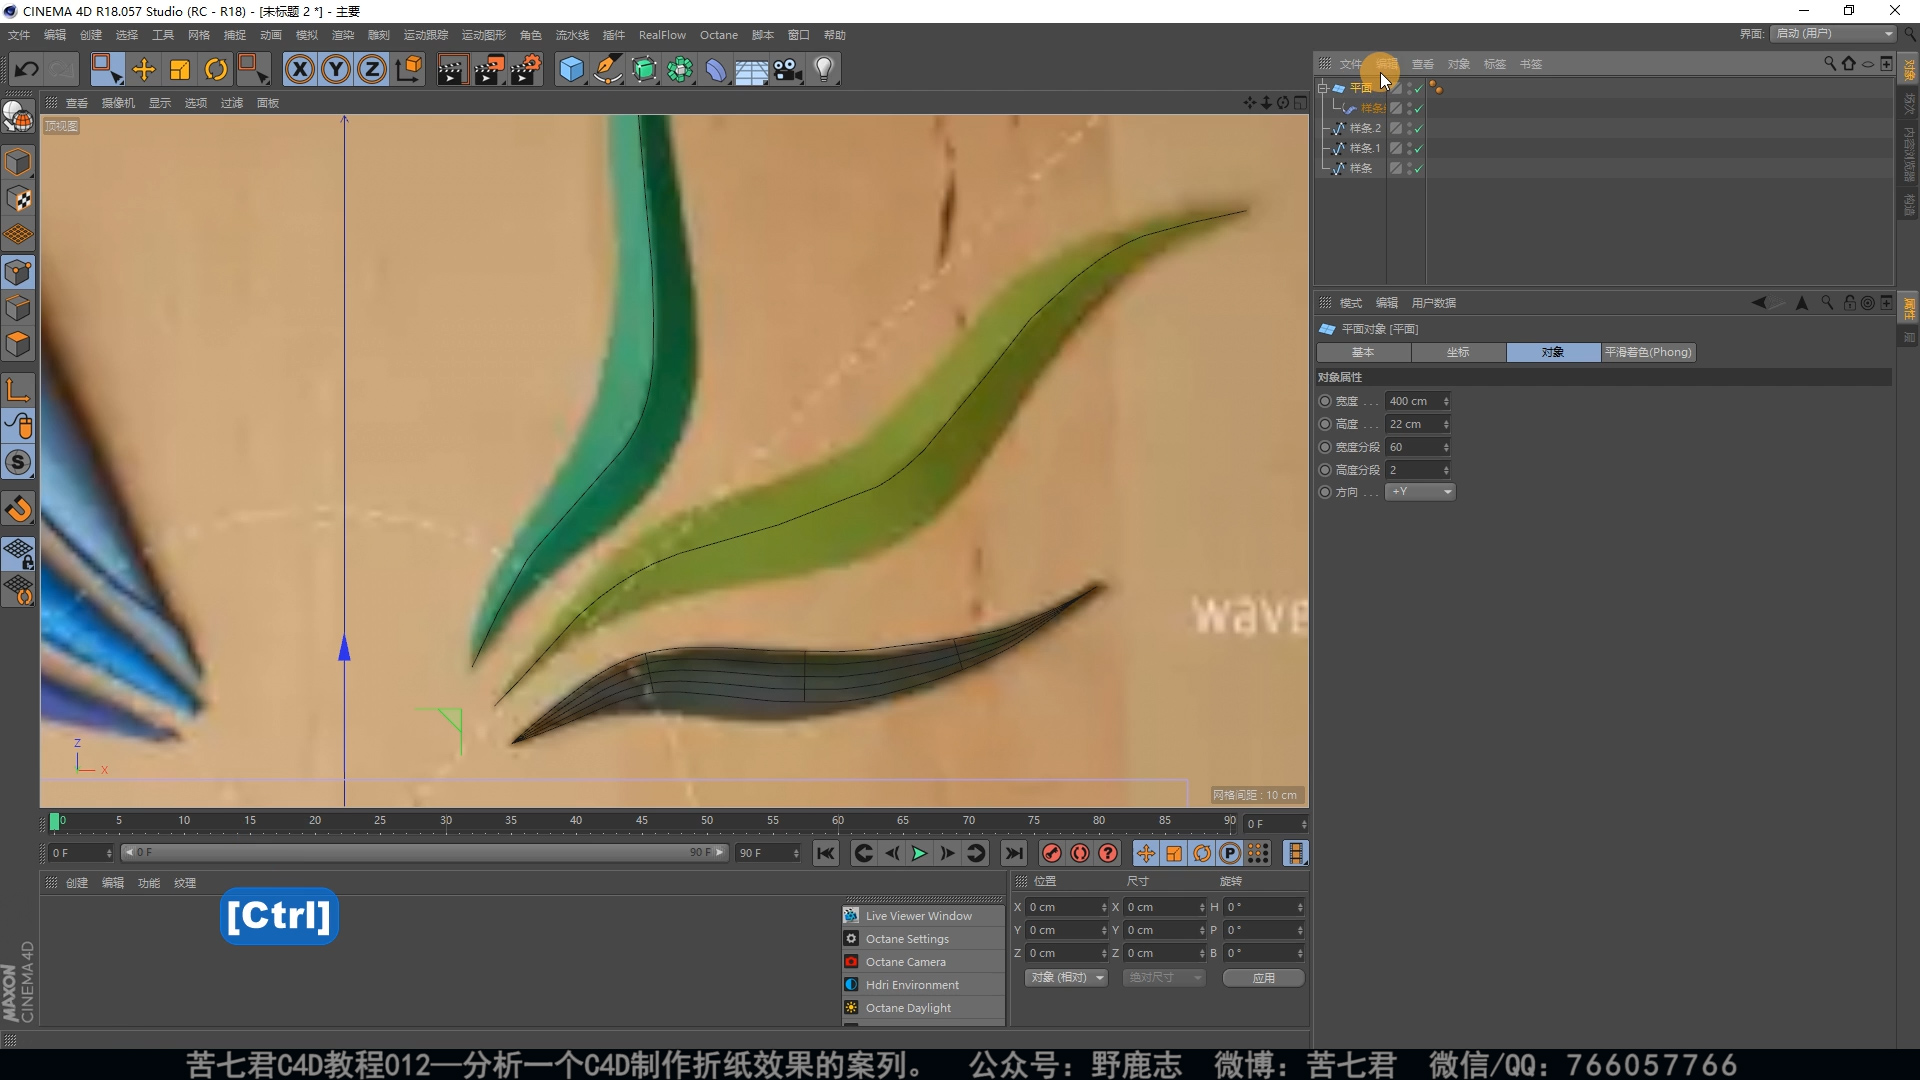1920x1080 pixels.
Task: Click the 高度 field showing 22 cm
Action: click(x=1418, y=424)
